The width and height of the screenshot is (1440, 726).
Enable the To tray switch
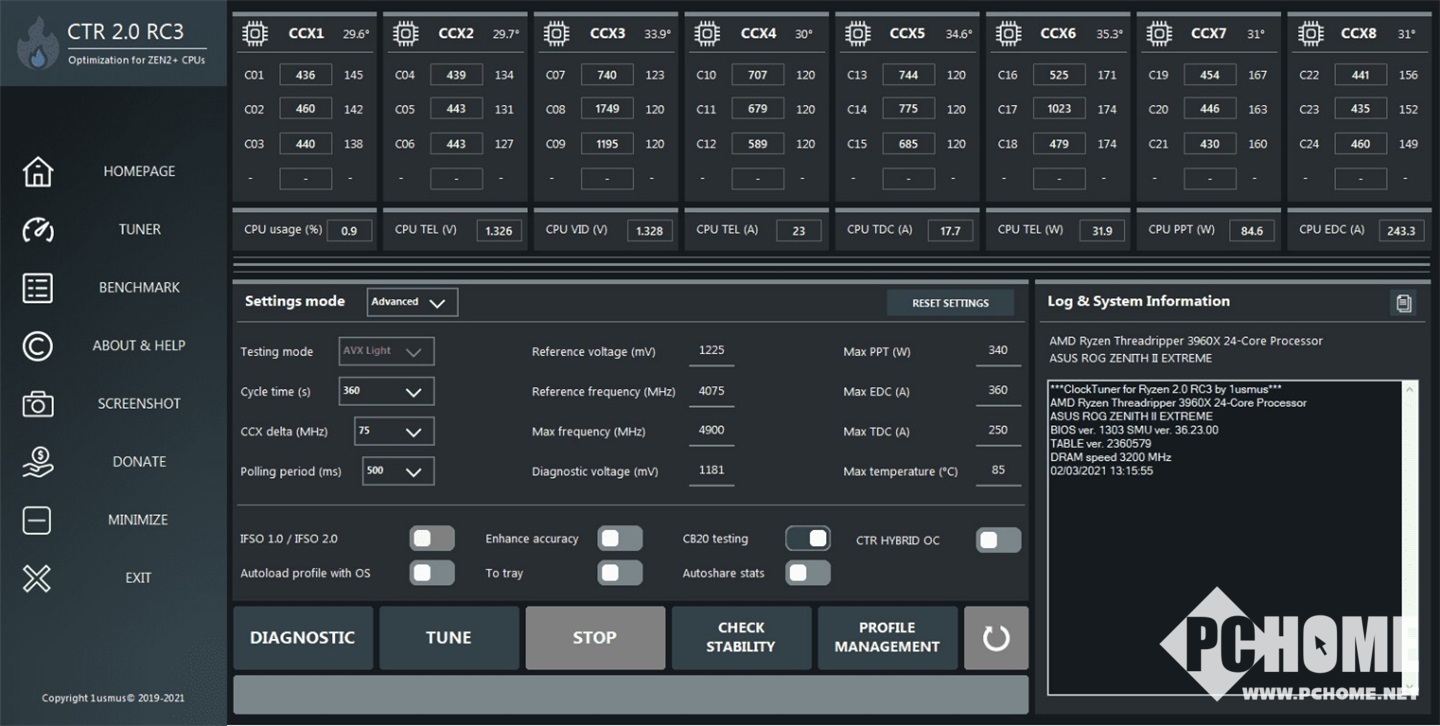pos(620,573)
